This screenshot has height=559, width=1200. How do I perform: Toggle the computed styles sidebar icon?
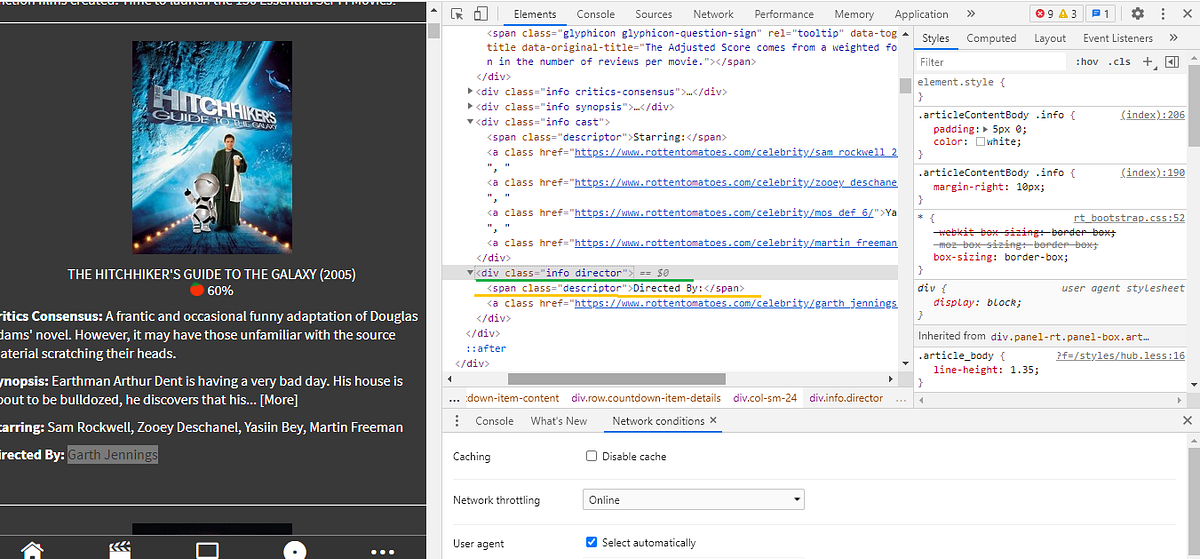1172,61
